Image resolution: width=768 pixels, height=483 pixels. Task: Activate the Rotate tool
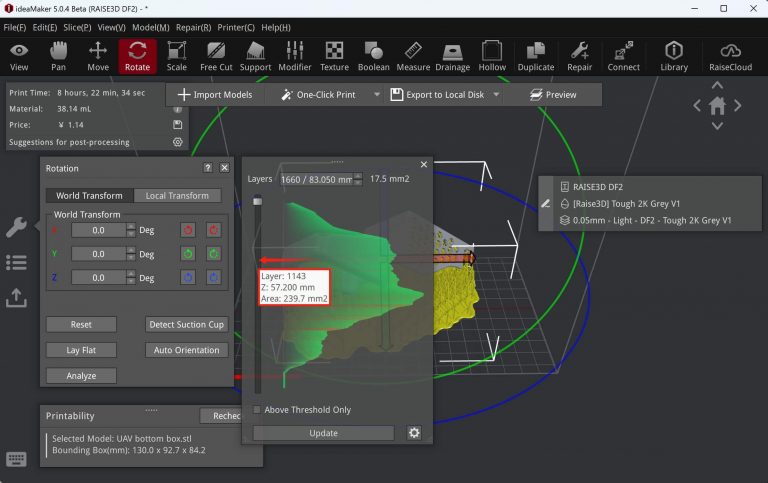[137, 57]
